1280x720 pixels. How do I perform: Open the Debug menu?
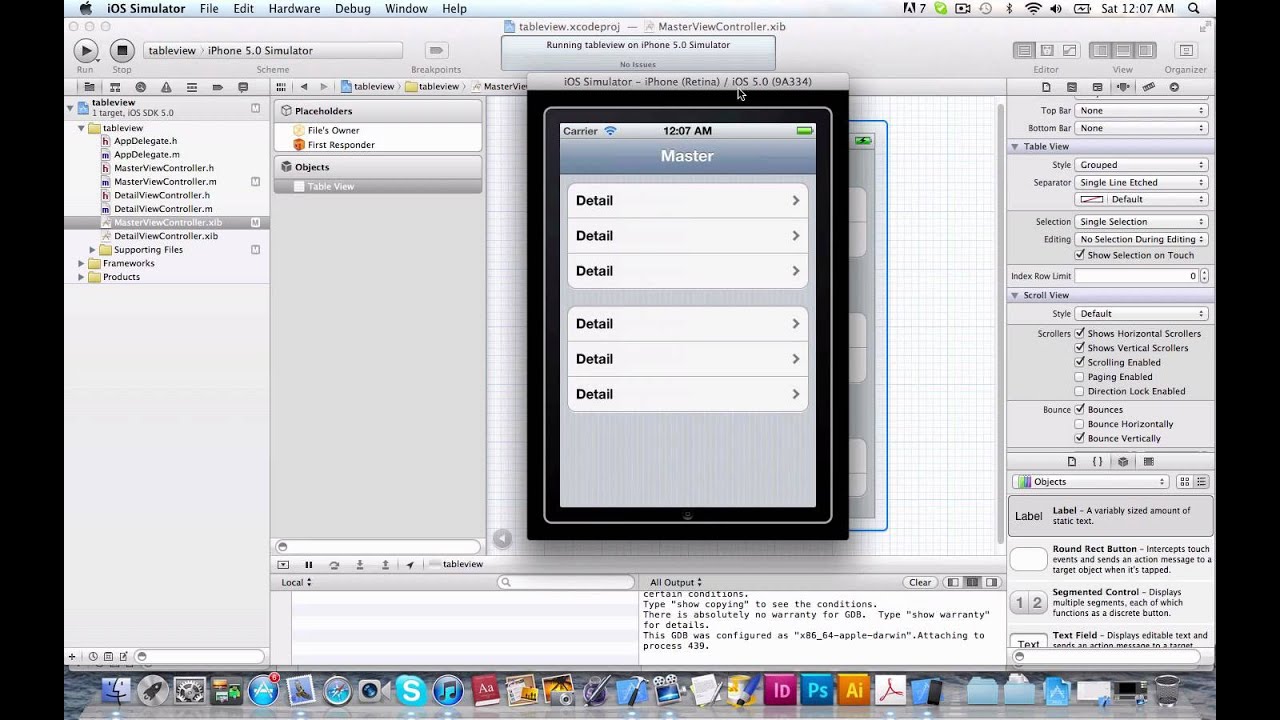click(x=353, y=9)
